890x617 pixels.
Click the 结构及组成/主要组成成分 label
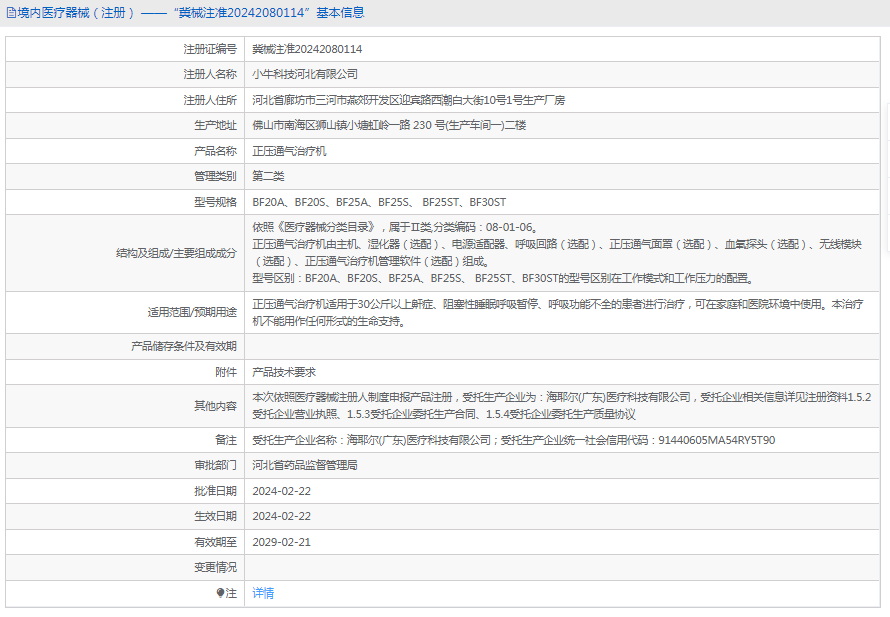(x=176, y=253)
